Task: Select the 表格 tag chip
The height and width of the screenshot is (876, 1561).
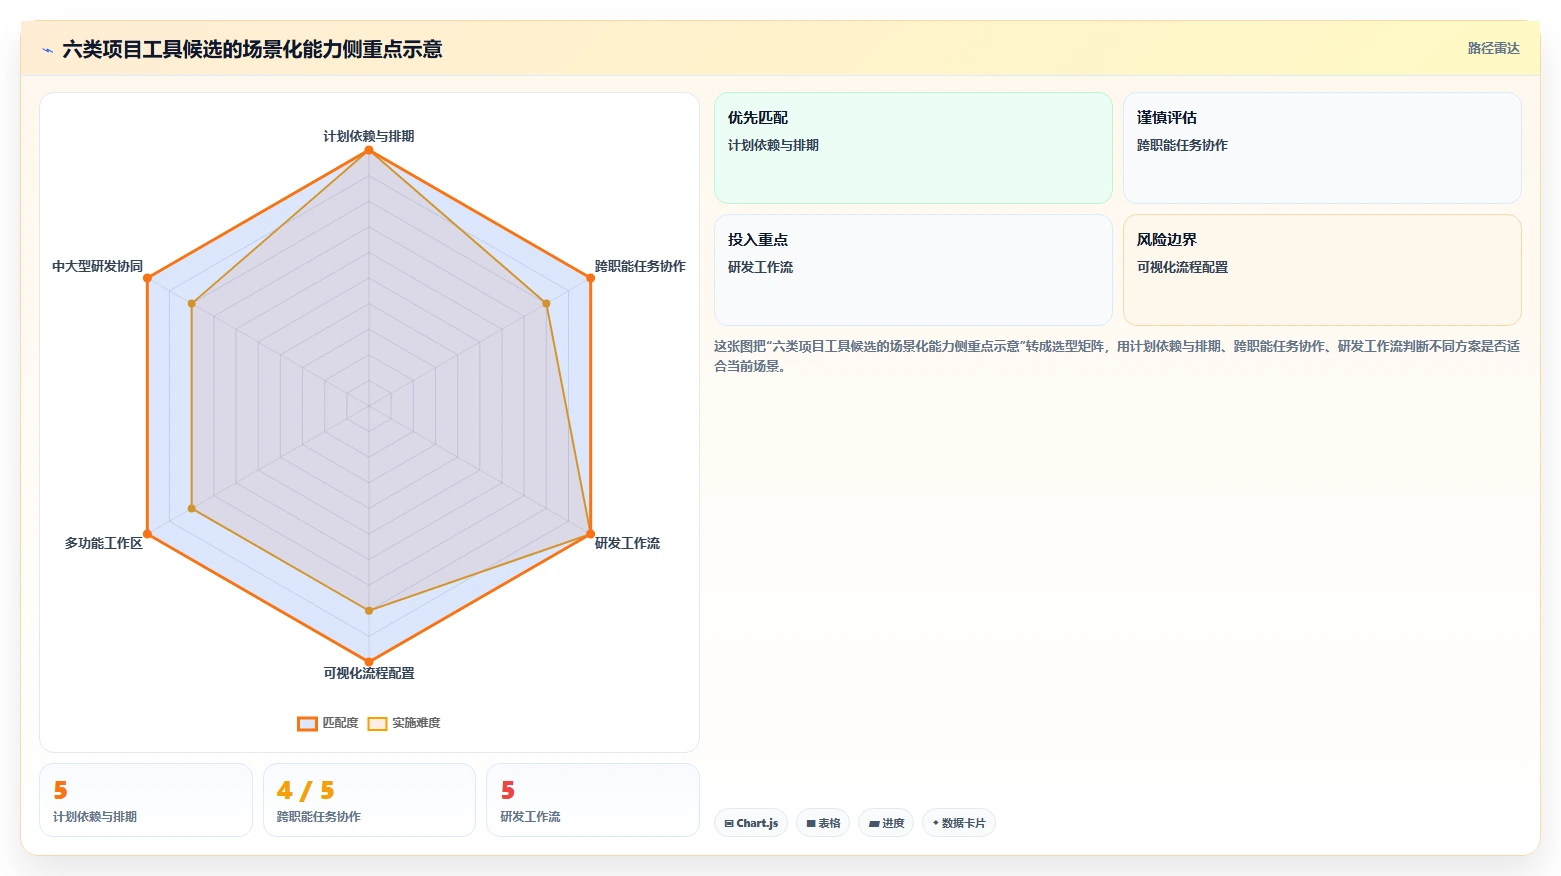Action: click(x=823, y=823)
